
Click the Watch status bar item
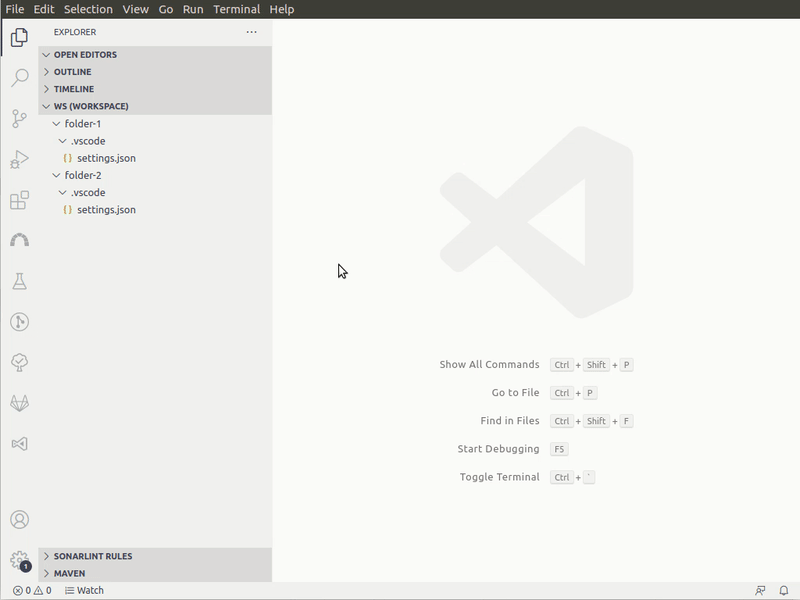pyautogui.click(x=84, y=590)
